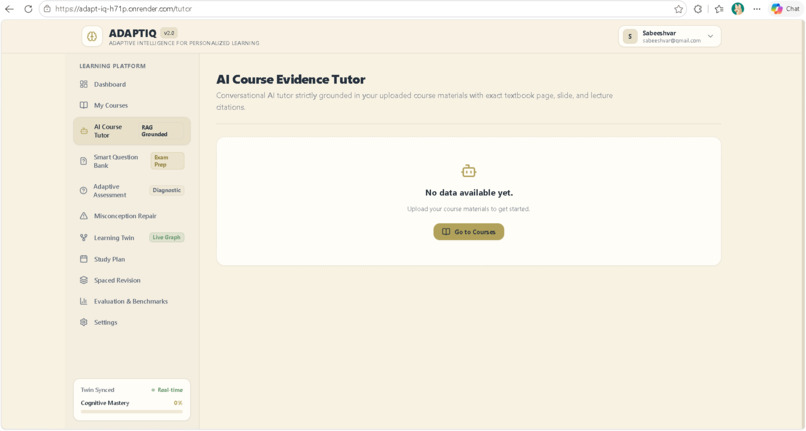The height and width of the screenshot is (431, 806).
Task: Click the Spaced Revision layers icon
Action: [84, 280]
